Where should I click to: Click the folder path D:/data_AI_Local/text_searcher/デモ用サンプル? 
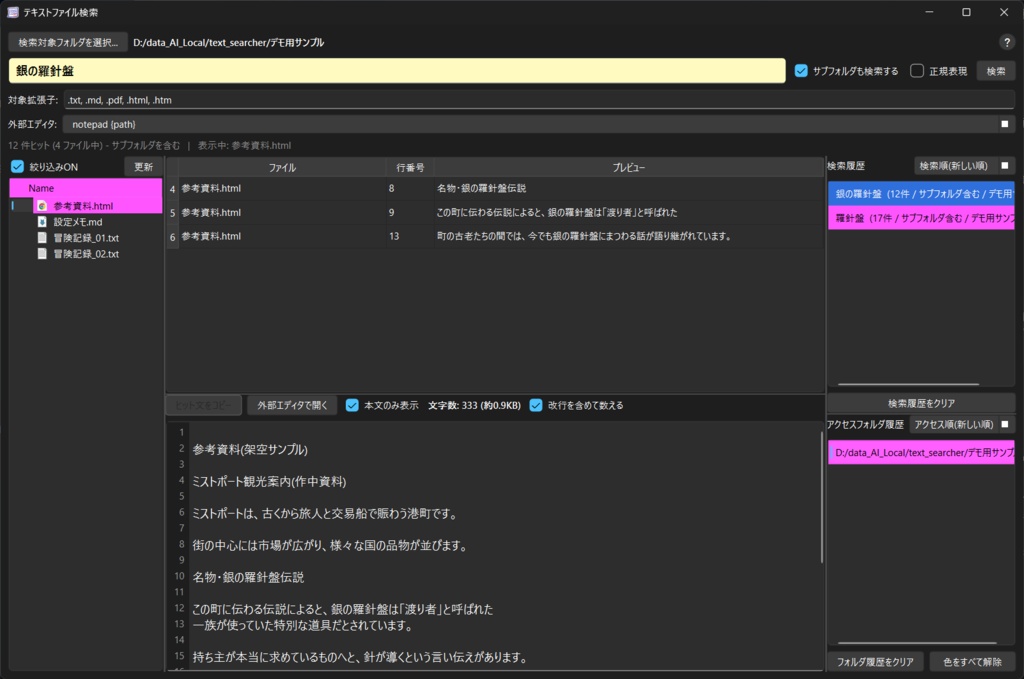click(229, 42)
